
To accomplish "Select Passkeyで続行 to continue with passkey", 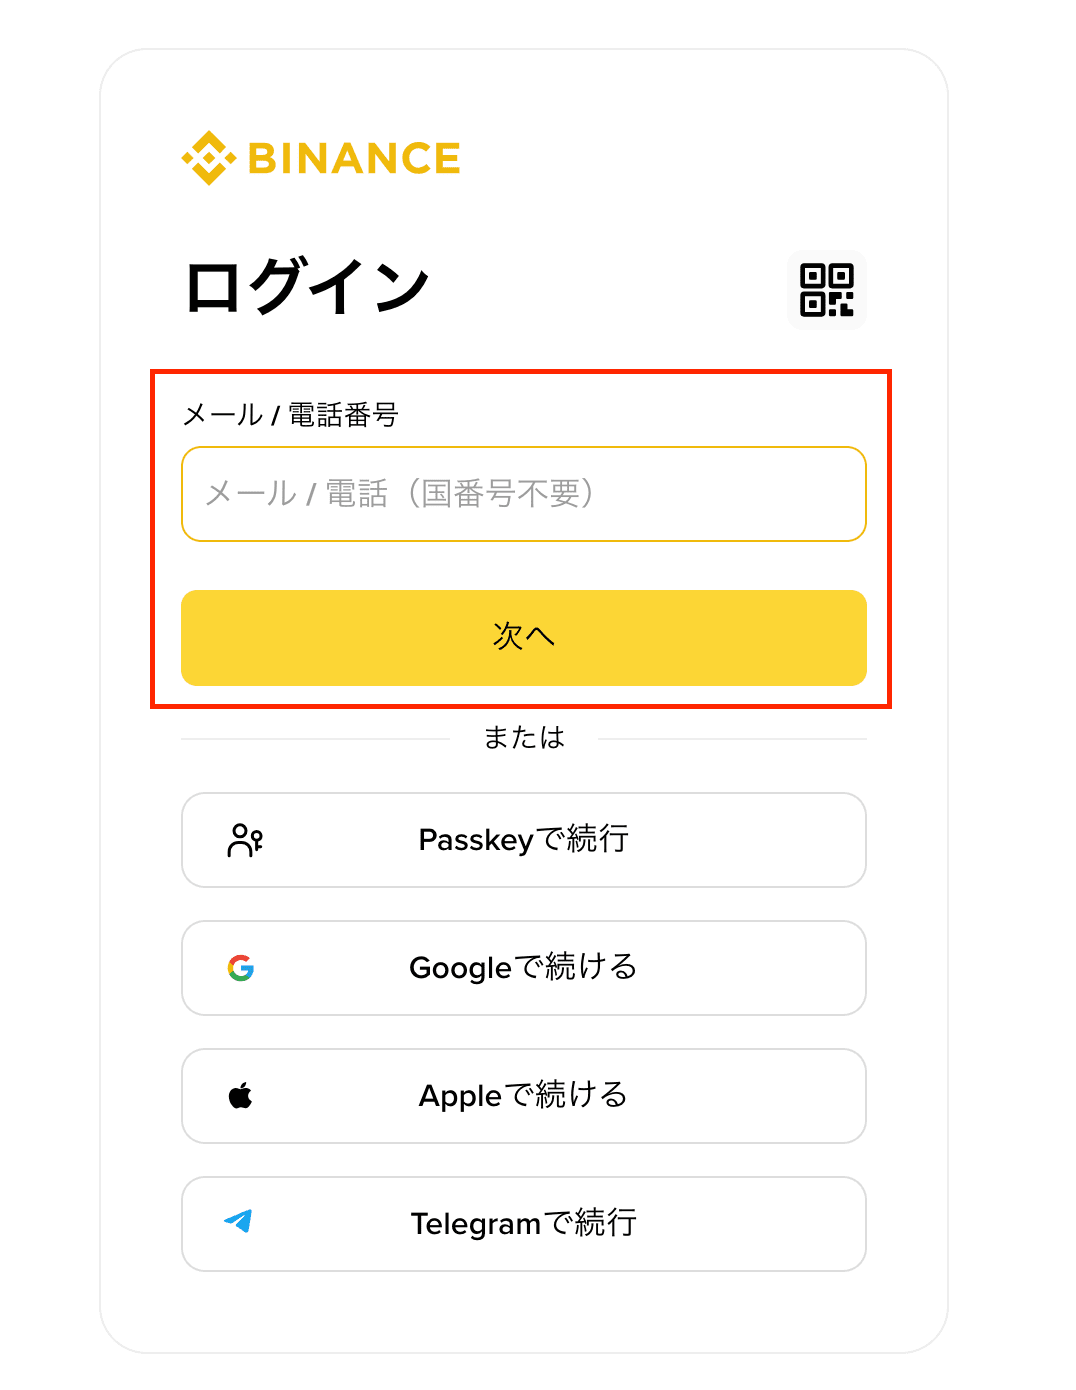I will [x=523, y=840].
